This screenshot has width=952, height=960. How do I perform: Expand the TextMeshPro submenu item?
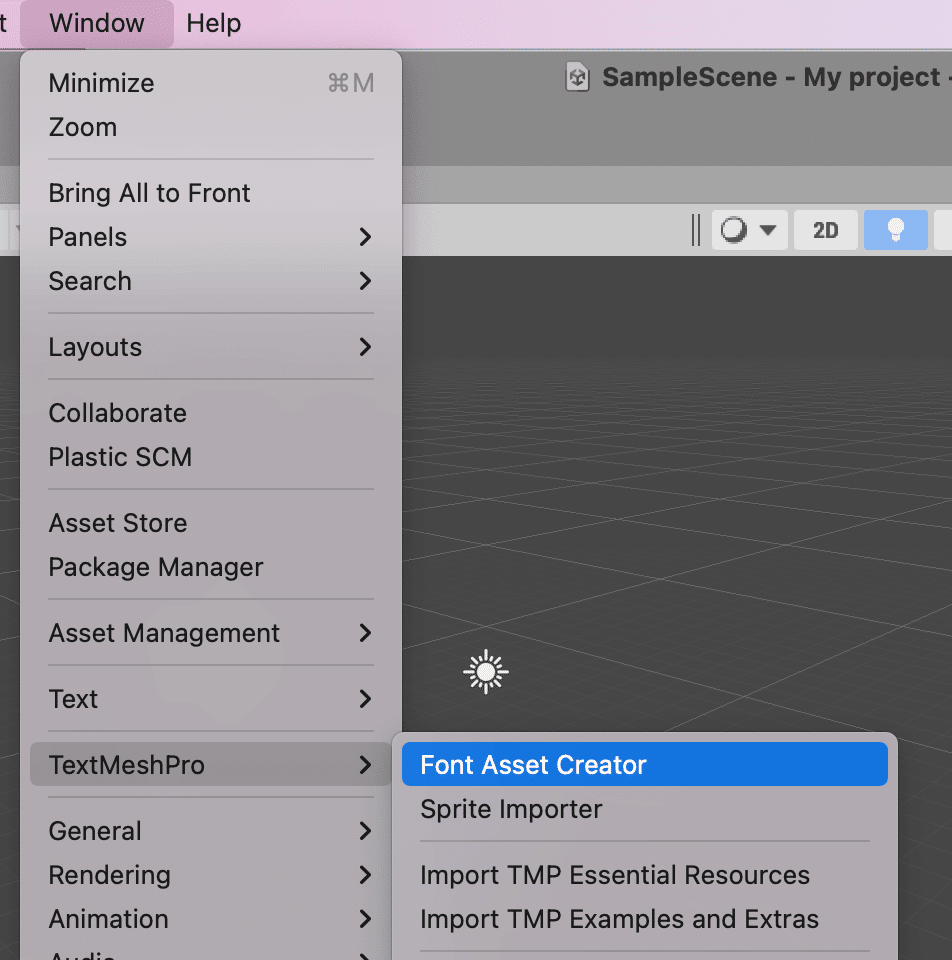click(211, 765)
